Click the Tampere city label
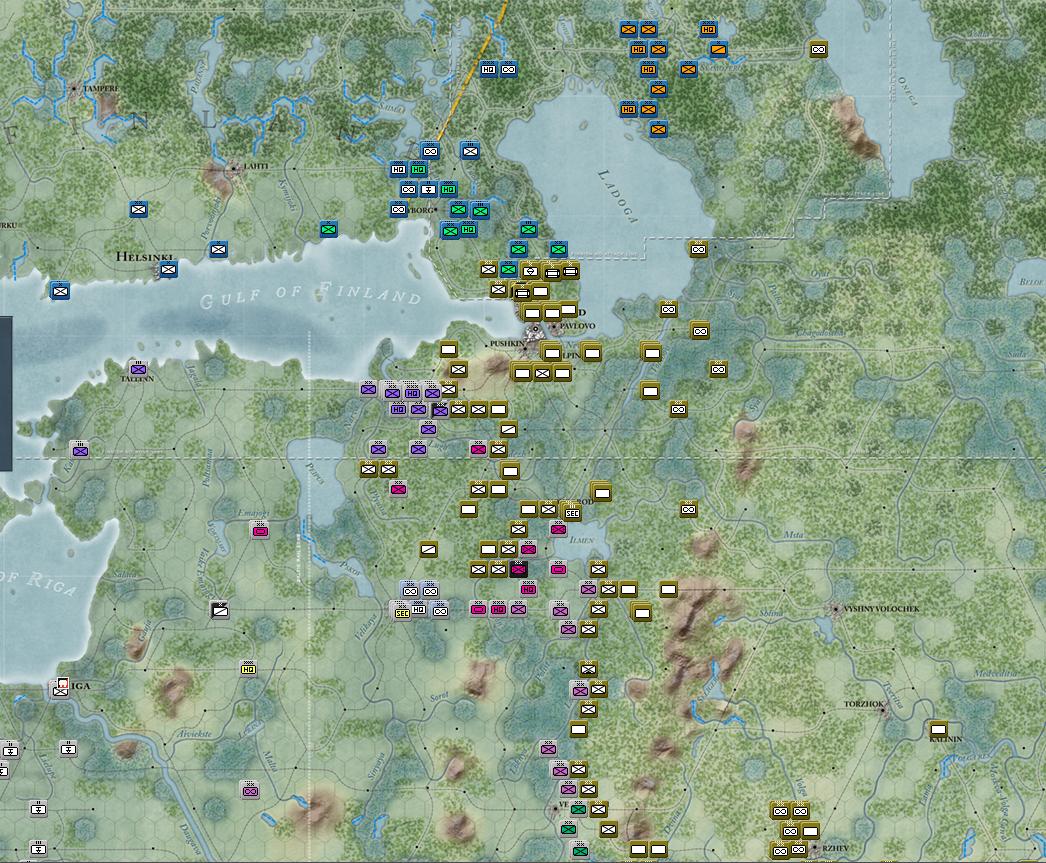The image size is (1046, 863). point(101,88)
